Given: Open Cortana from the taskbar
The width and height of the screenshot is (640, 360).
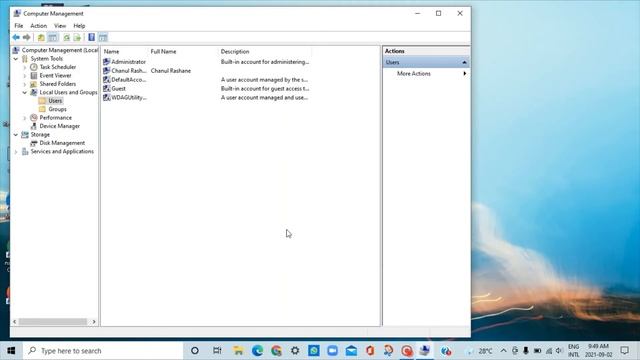Looking at the screenshot, I should coord(195,351).
